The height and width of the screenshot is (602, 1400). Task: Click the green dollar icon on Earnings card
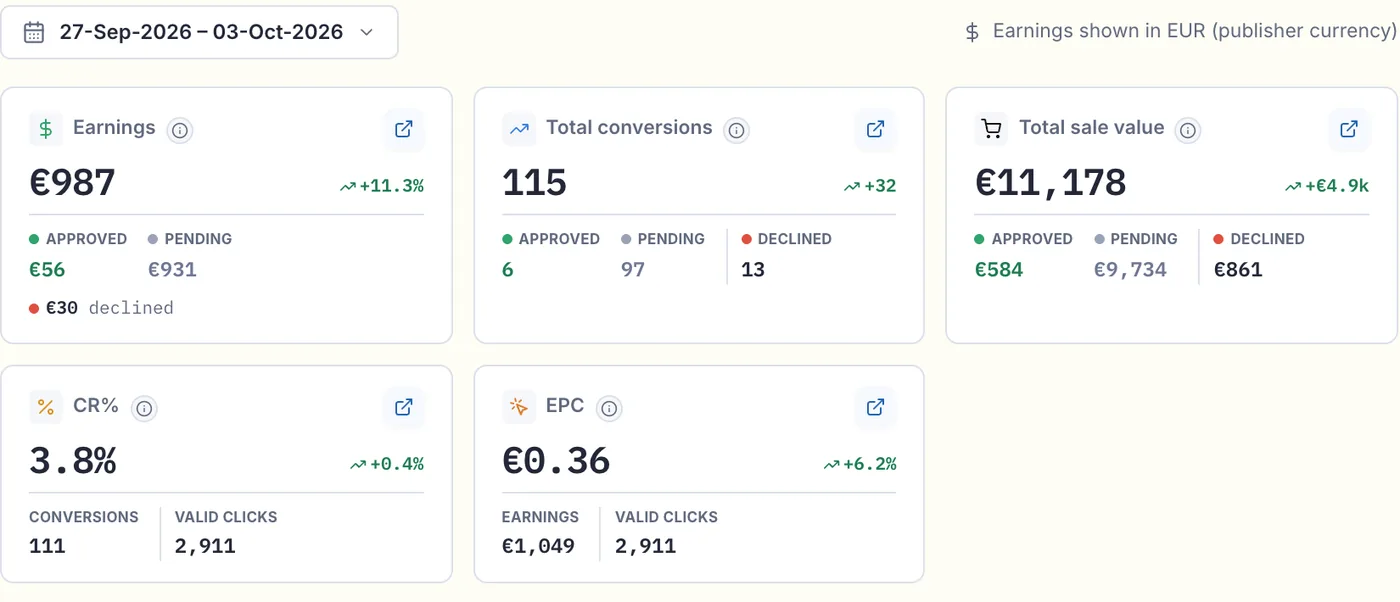coord(45,129)
